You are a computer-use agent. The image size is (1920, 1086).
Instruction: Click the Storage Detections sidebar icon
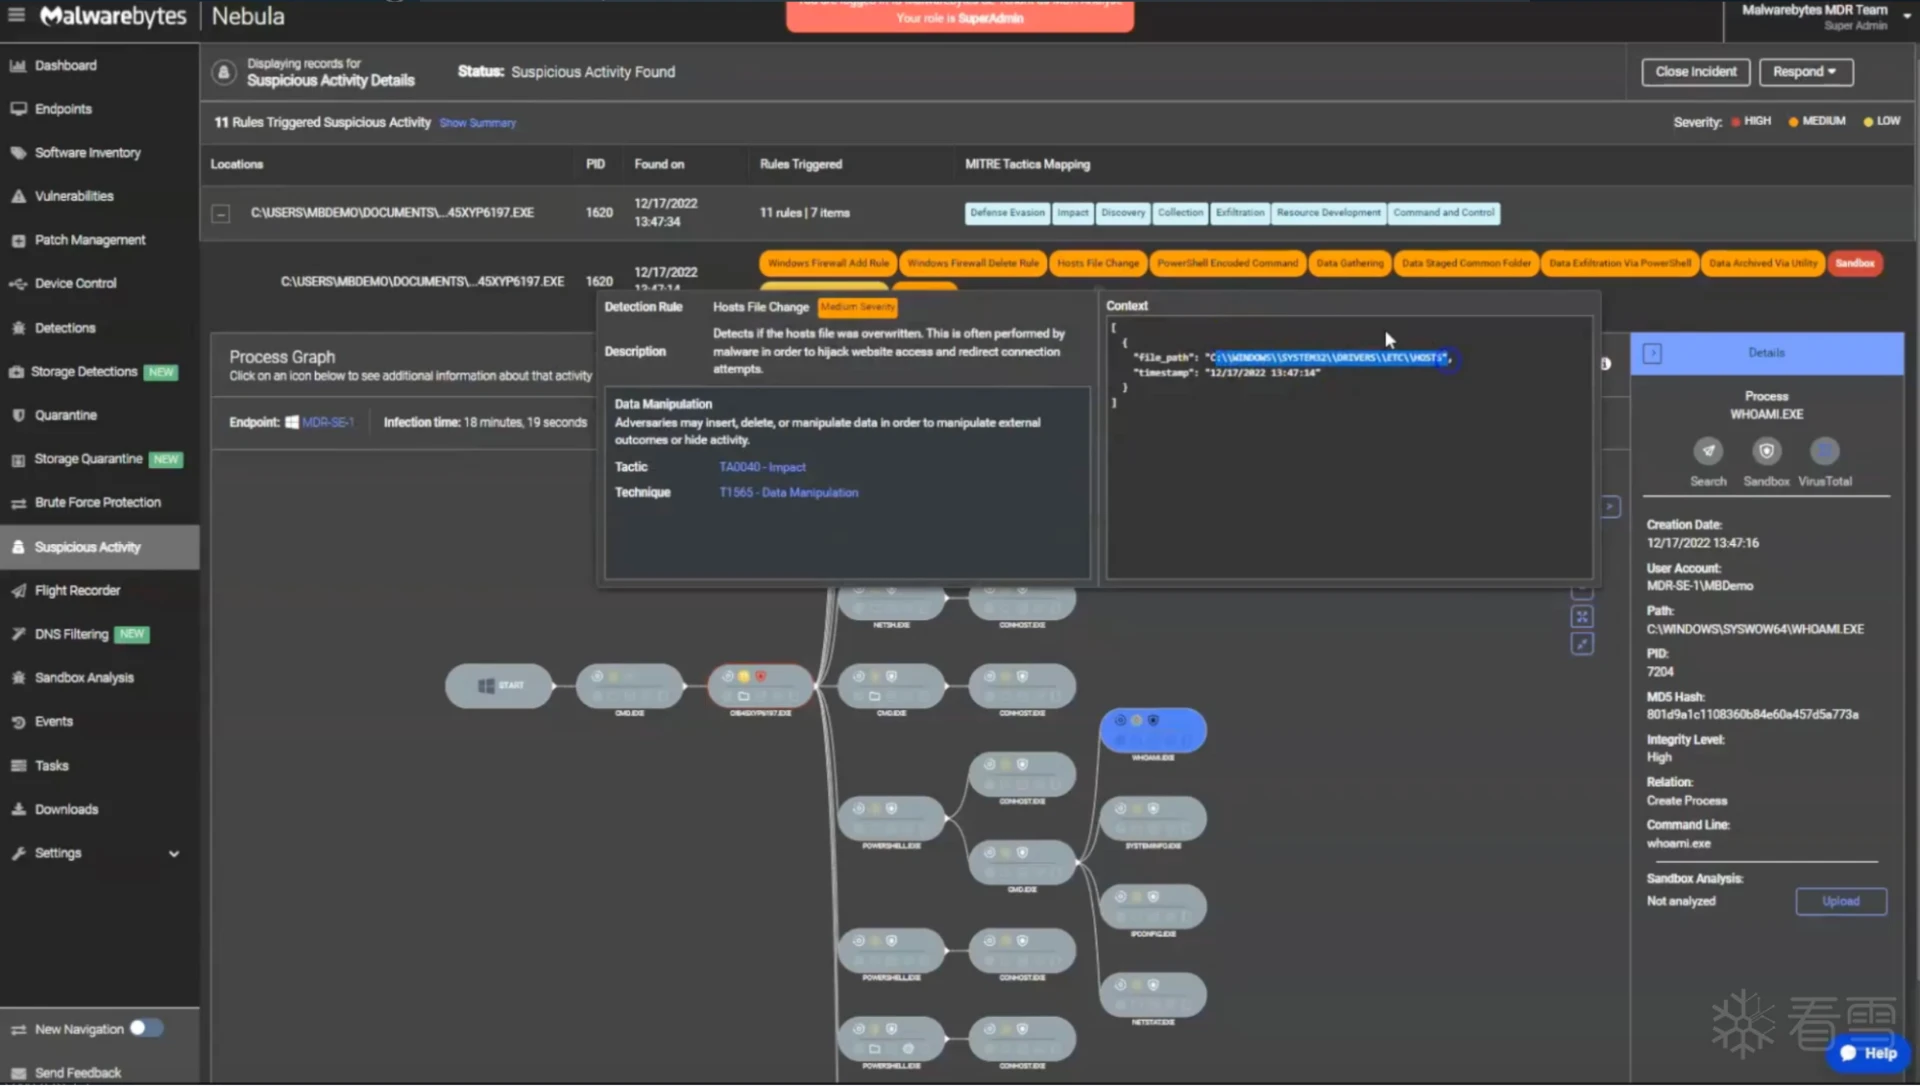(16, 372)
